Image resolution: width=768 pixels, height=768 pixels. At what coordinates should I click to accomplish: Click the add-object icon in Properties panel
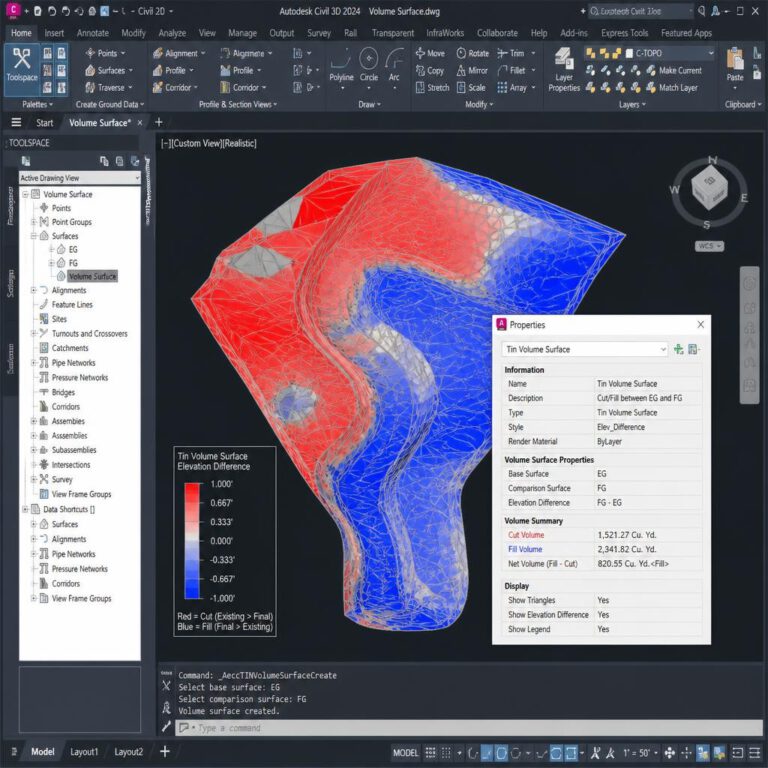(x=678, y=349)
